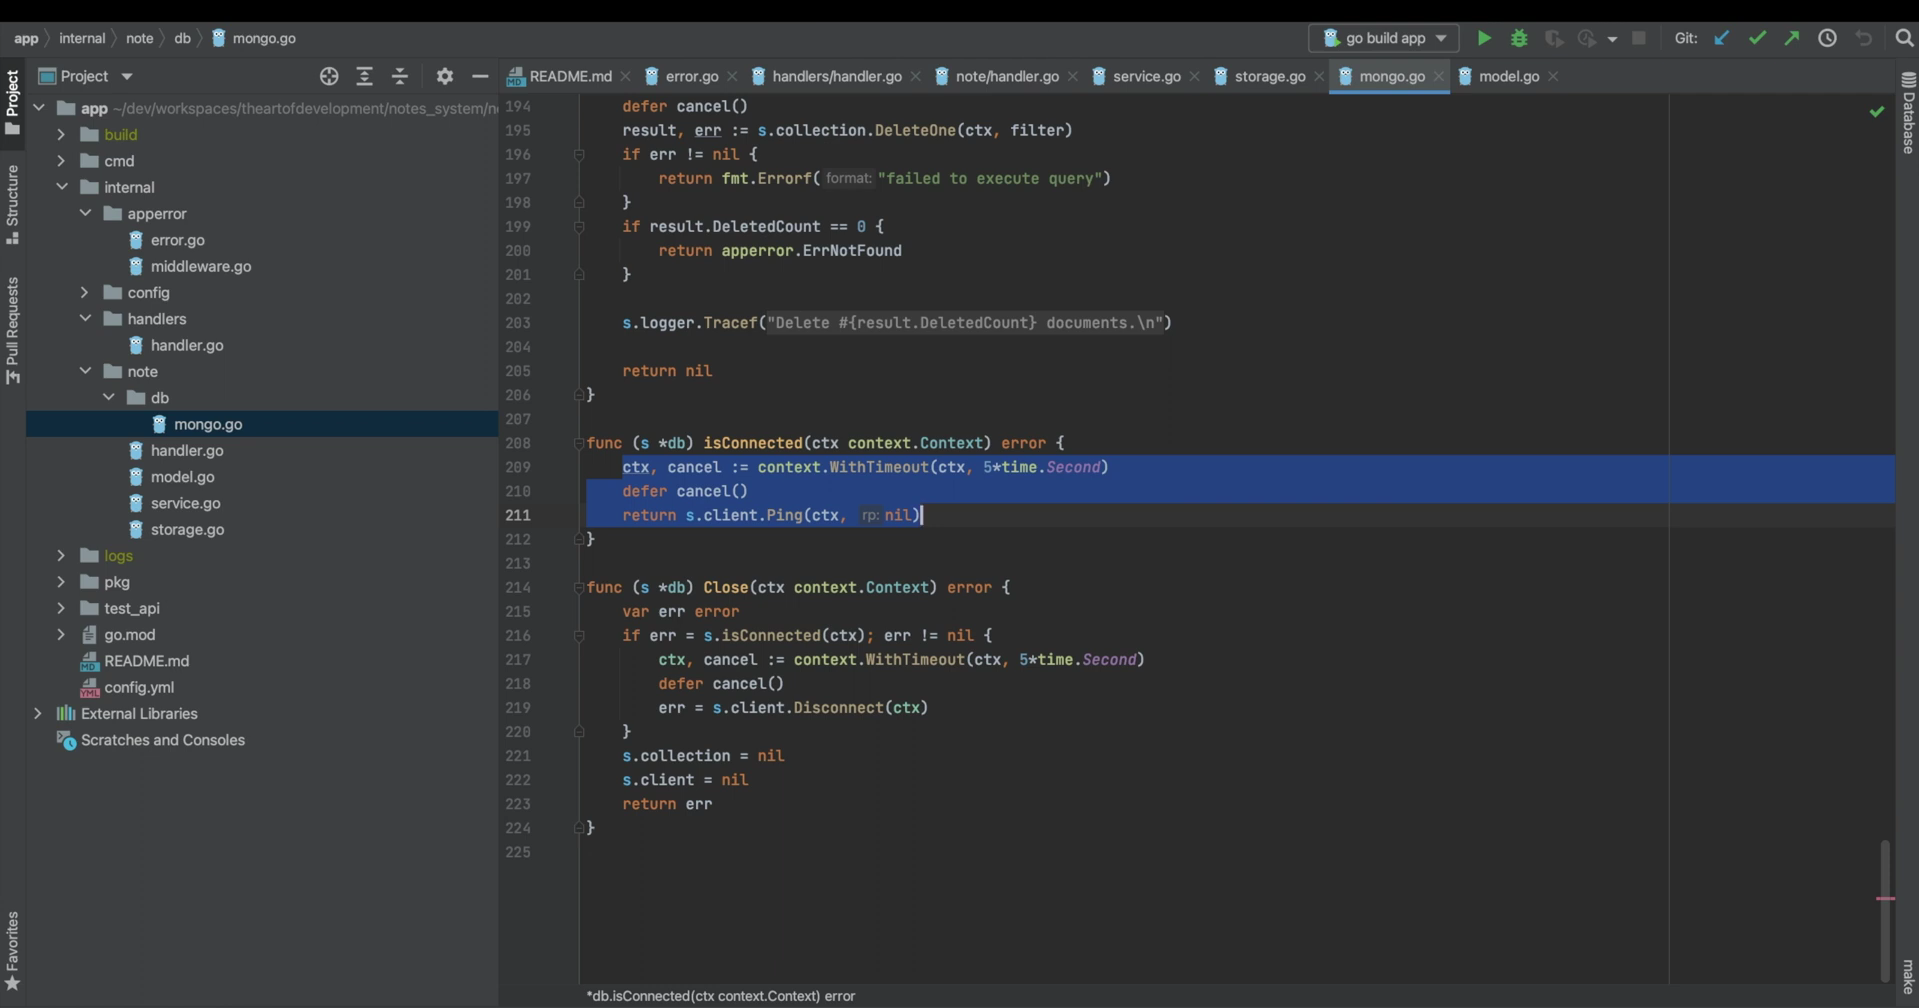The height and width of the screenshot is (1008, 1919).
Task: Rollback changes with undo icon
Action: tap(1863, 38)
